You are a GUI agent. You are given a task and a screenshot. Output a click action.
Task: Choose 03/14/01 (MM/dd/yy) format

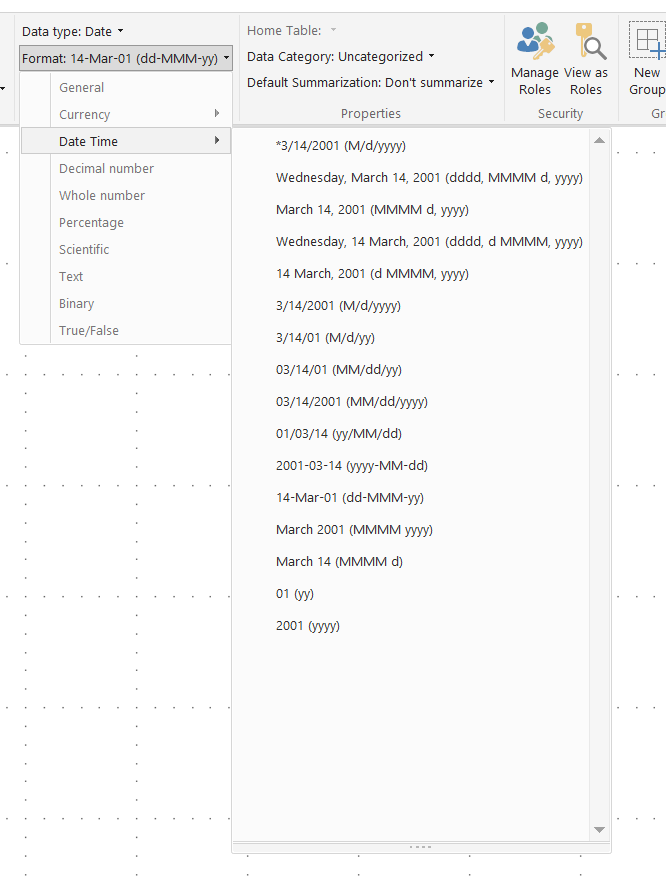412,370
